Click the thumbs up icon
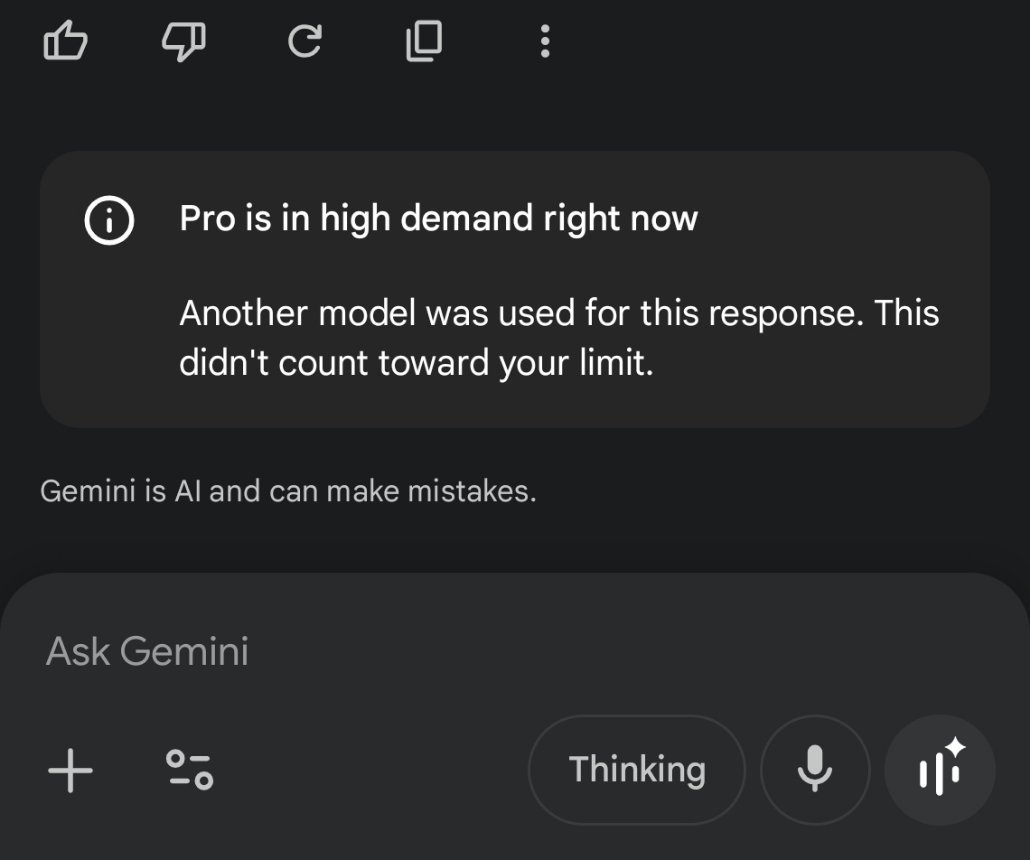Viewport: 1030px width, 860px height. 66,42
